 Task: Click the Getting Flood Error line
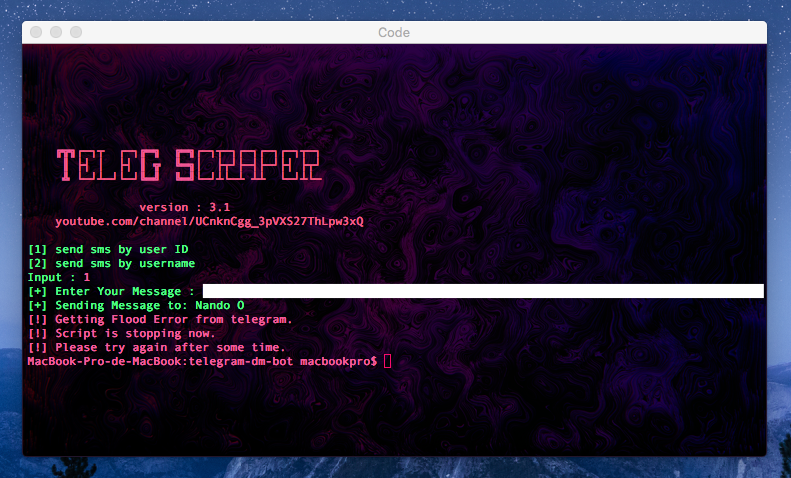160,319
